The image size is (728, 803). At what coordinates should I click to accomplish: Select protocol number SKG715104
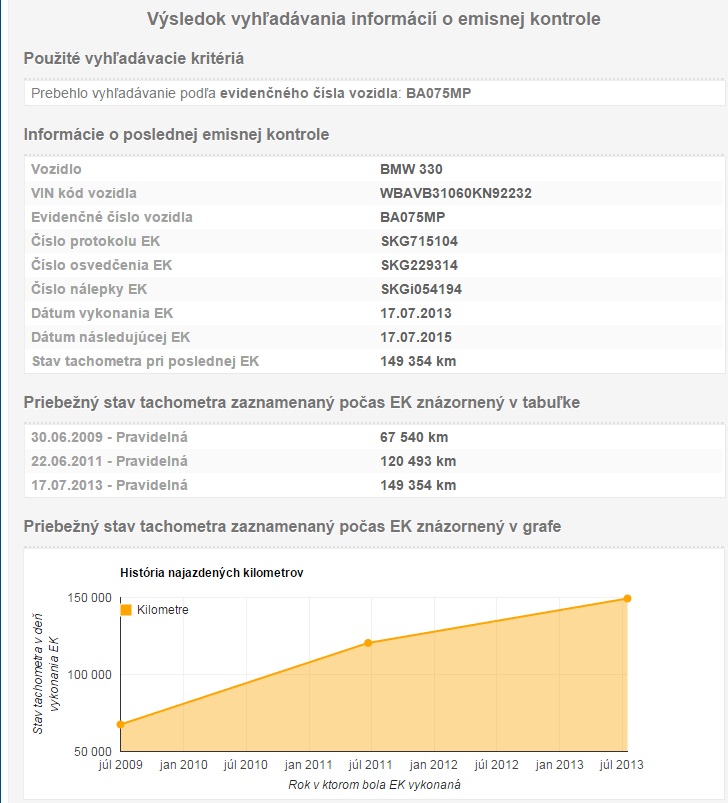point(419,241)
